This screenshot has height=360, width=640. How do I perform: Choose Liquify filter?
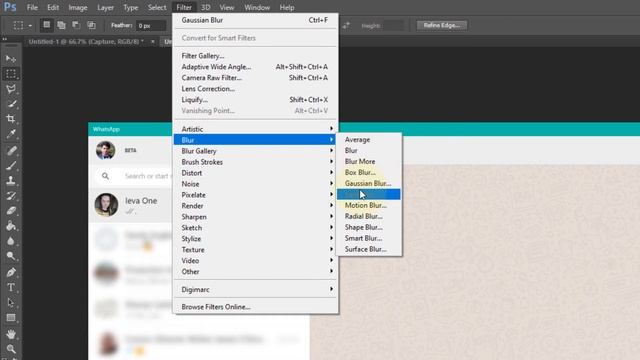[x=256, y=100]
